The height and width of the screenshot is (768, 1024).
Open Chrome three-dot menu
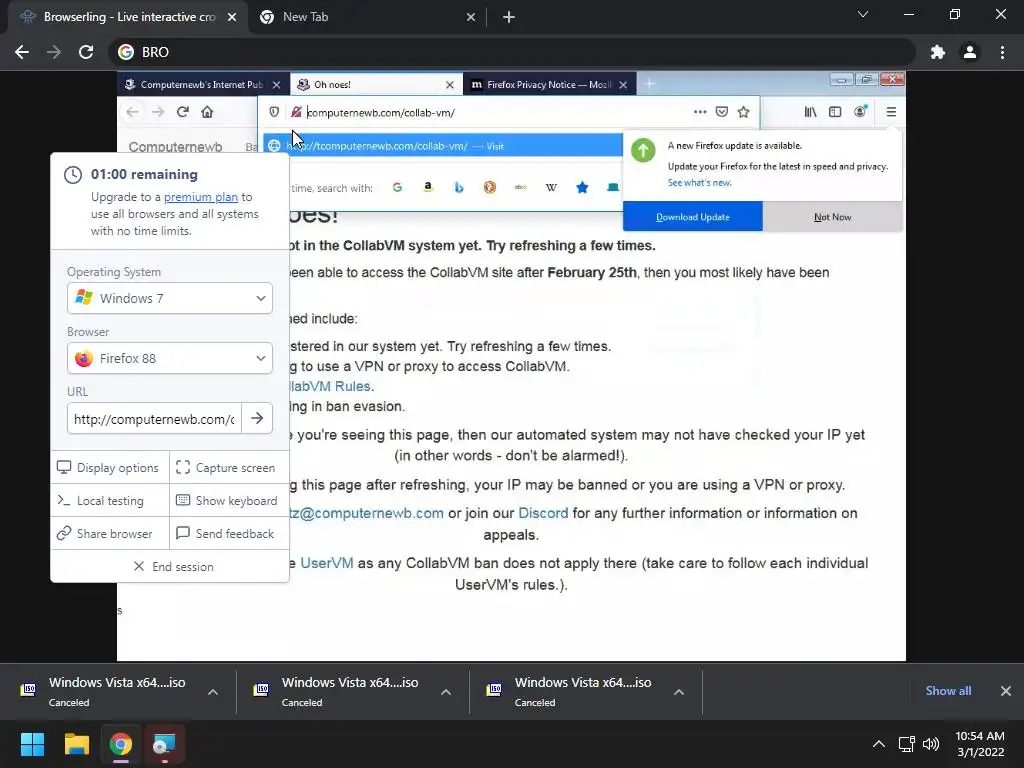click(1002, 52)
